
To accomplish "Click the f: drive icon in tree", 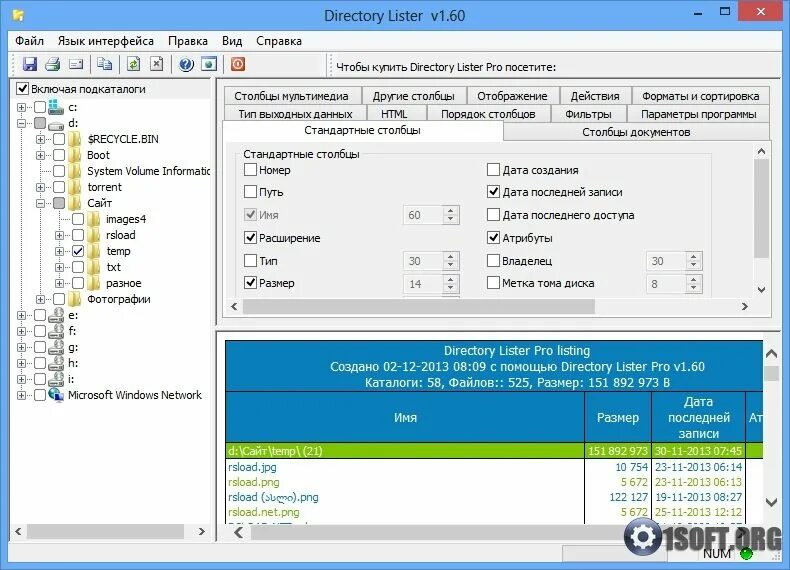I will pyautogui.click(x=56, y=331).
